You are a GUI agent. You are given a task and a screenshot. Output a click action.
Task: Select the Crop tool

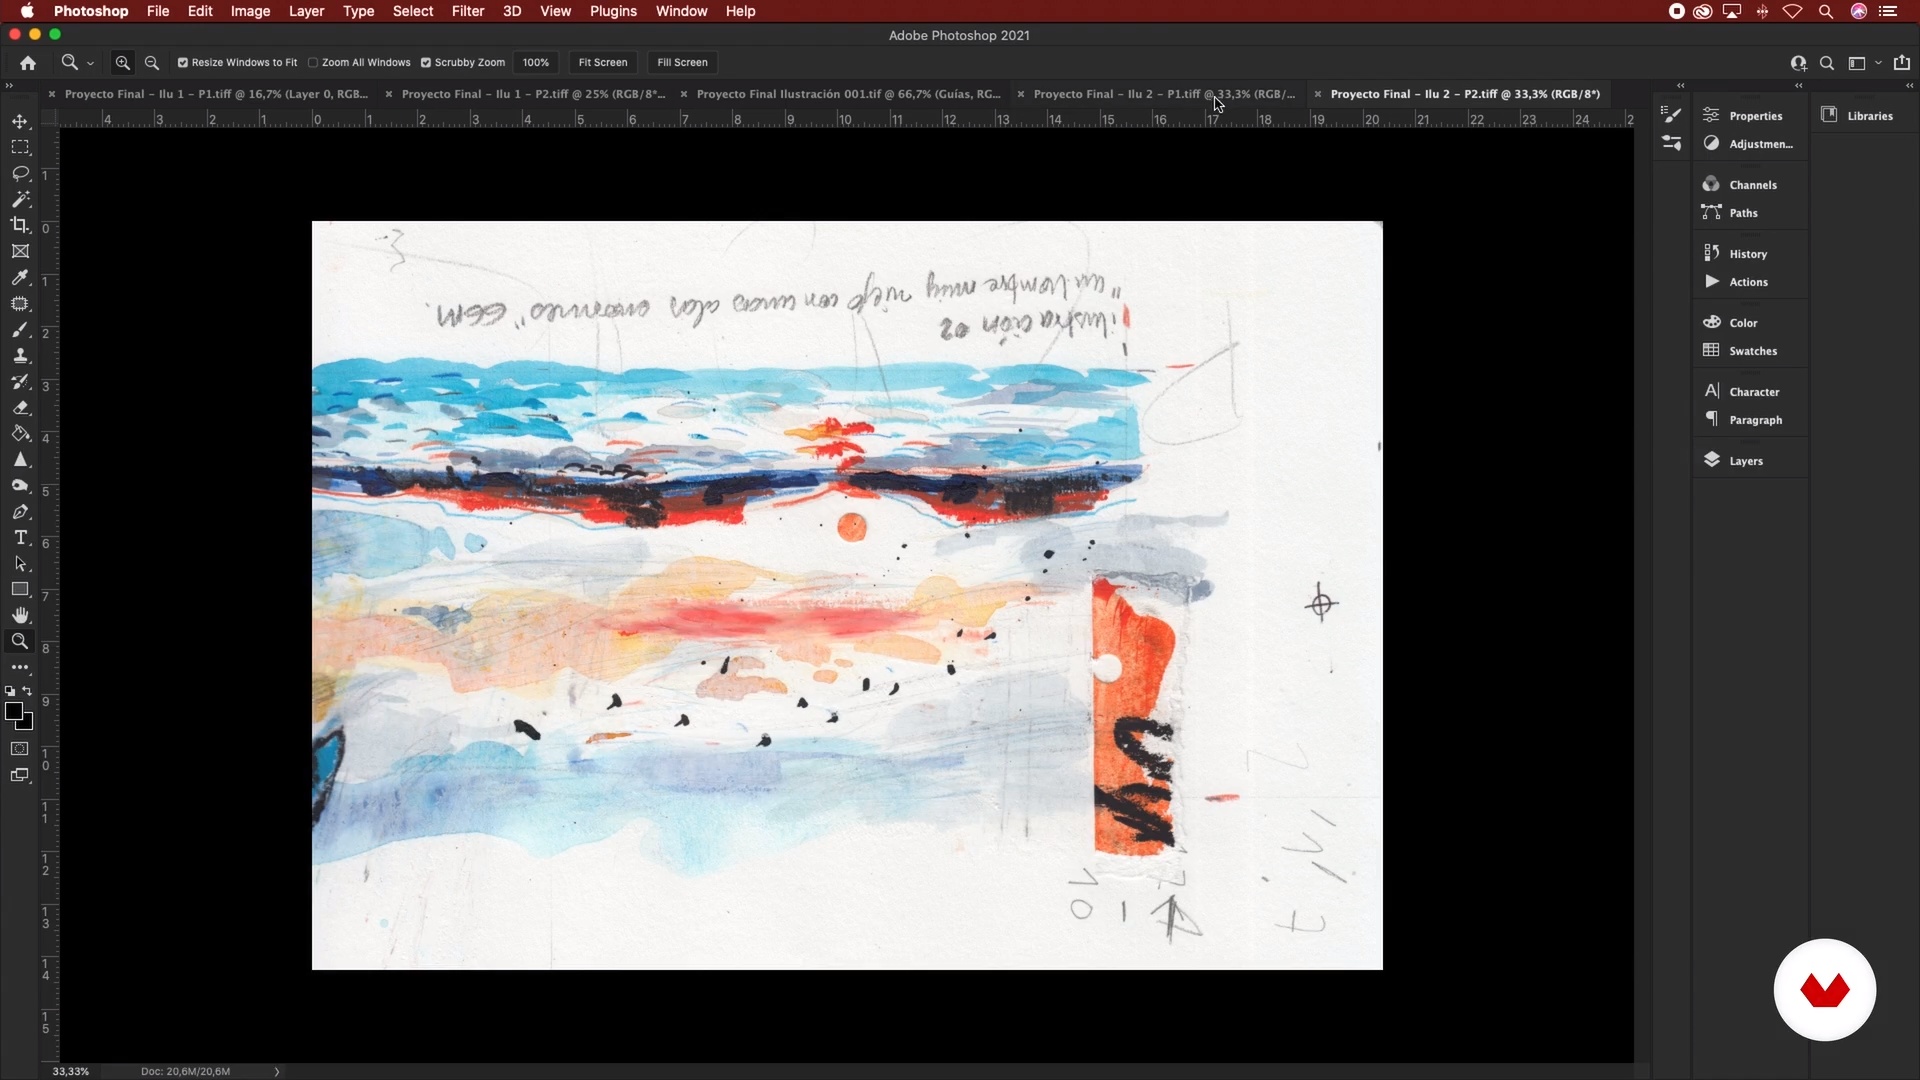pyautogui.click(x=20, y=225)
